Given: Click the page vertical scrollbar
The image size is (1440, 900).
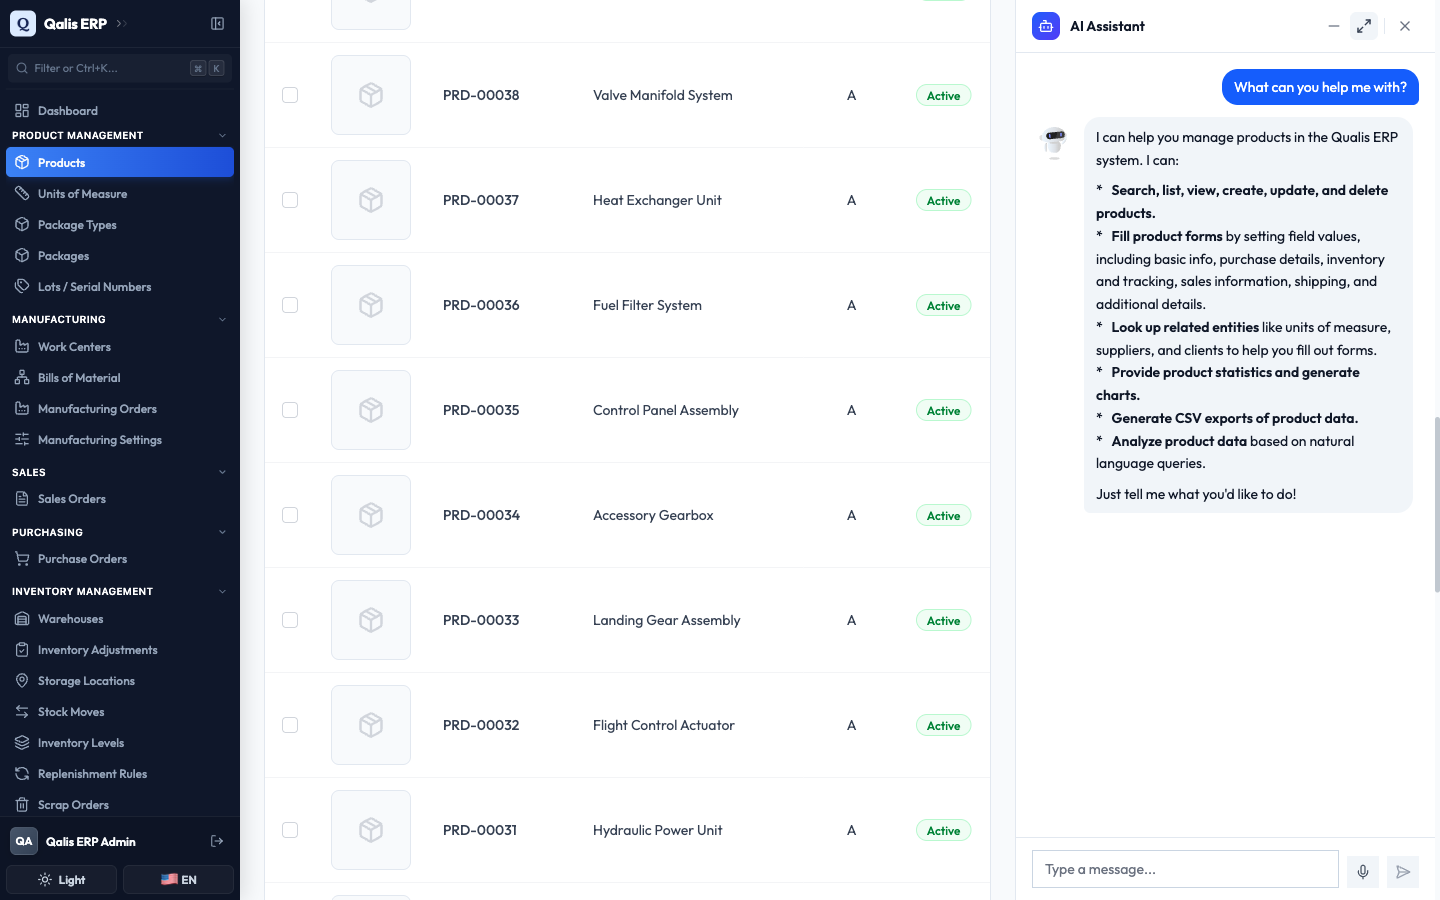Looking at the screenshot, I should (1437, 505).
